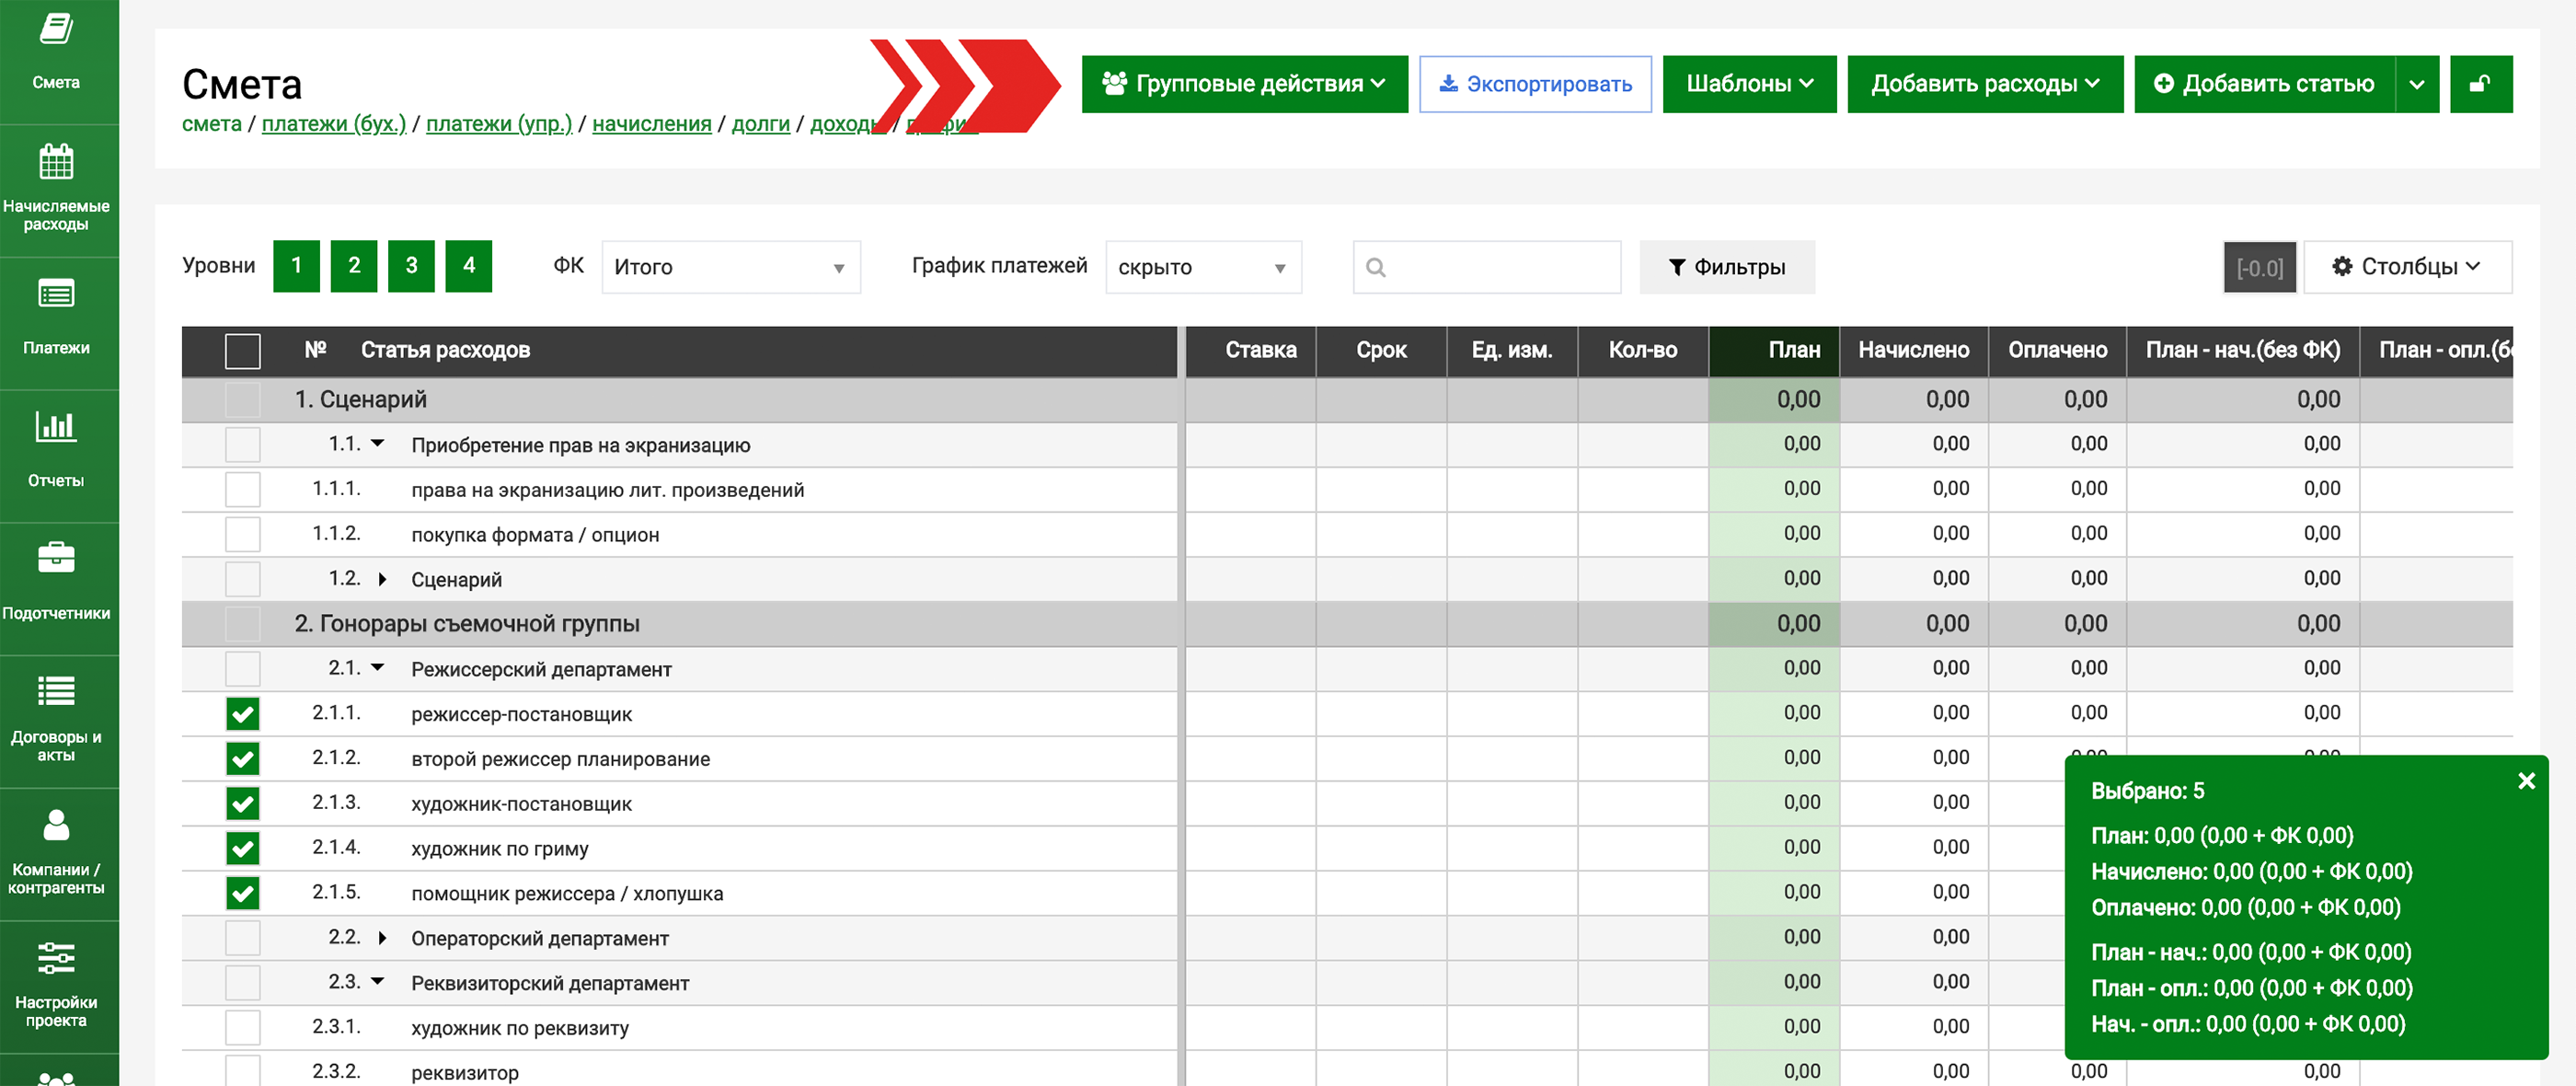Open Отчеты chart icon in sidebar

point(56,426)
